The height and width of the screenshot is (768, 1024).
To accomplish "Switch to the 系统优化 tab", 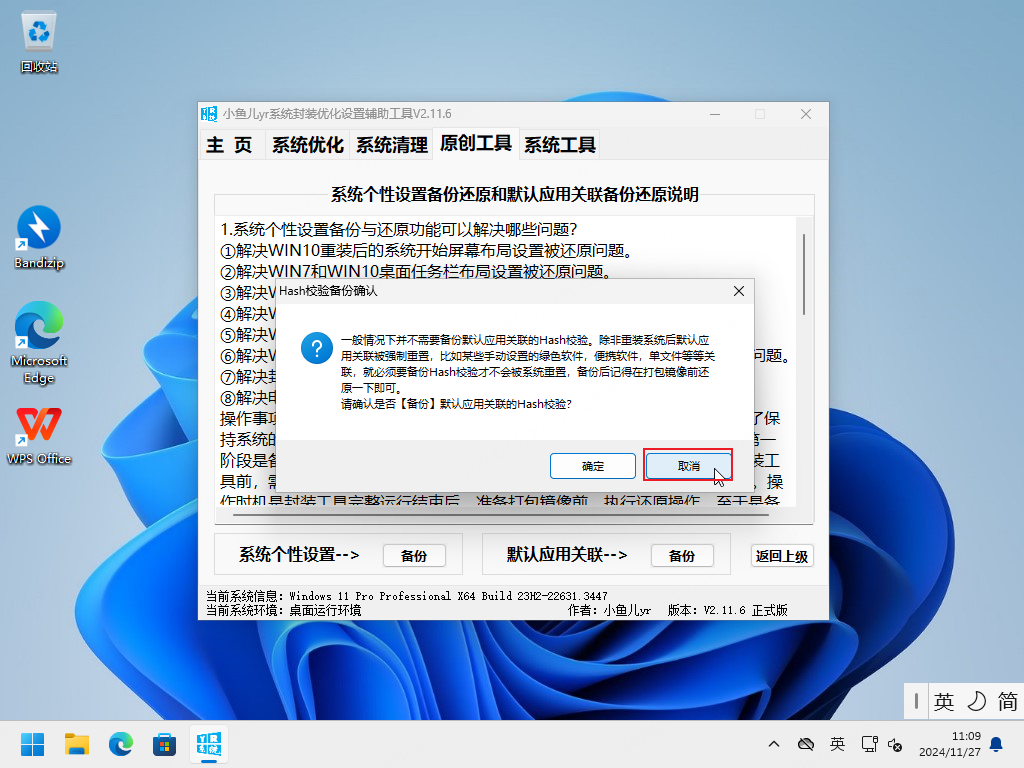I will point(307,144).
